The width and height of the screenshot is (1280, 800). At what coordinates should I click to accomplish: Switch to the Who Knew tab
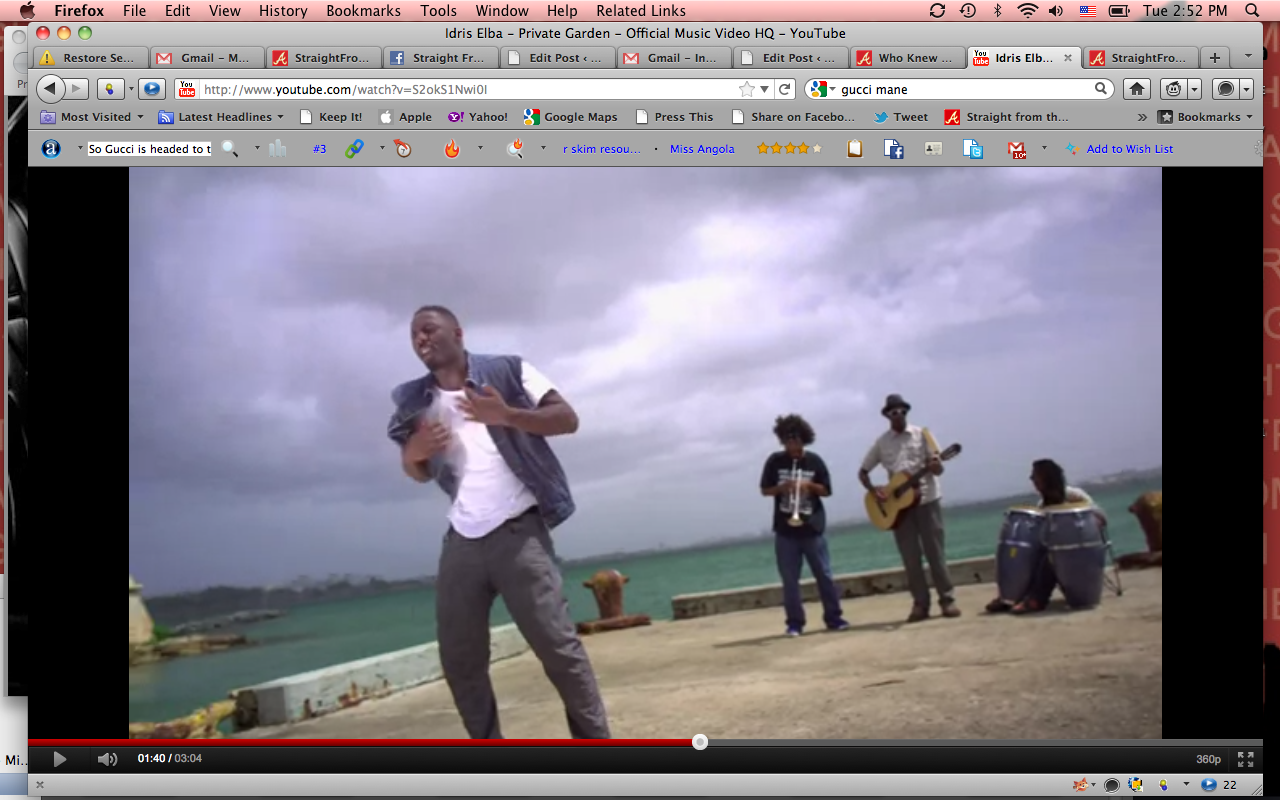pyautogui.click(x=907, y=58)
